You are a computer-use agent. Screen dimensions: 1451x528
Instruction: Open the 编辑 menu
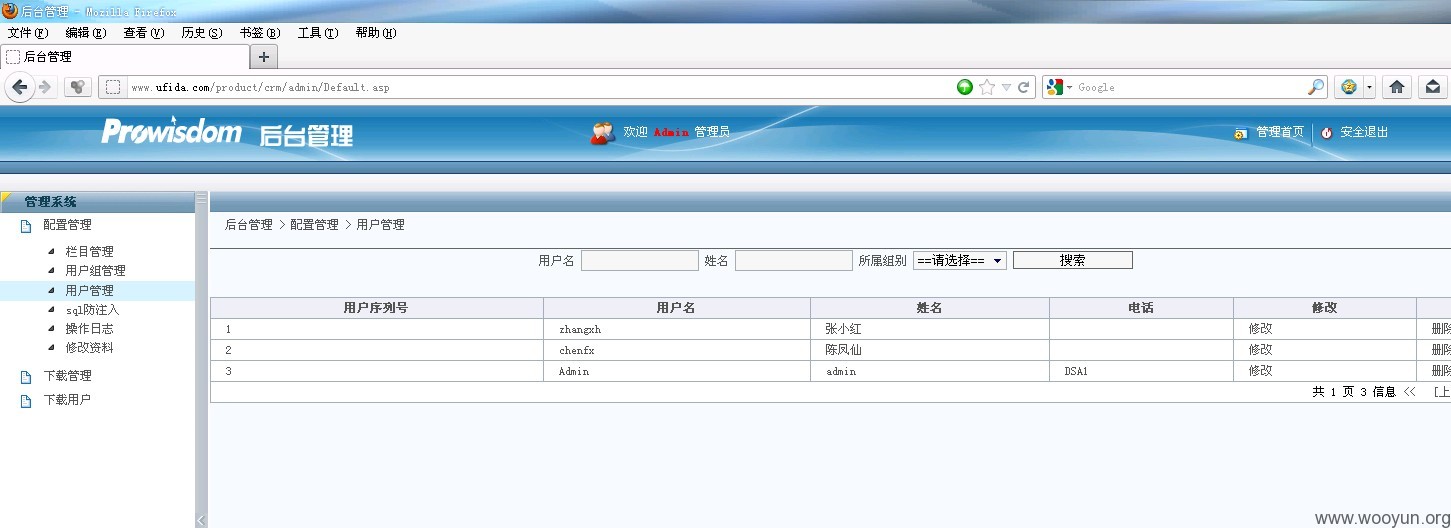[86, 33]
